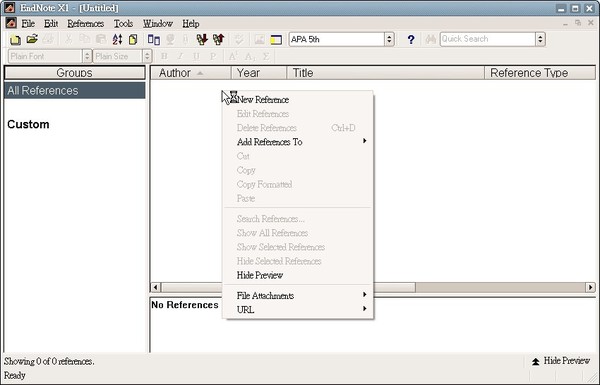Expand Add References To submenu
The height and width of the screenshot is (385, 600).
[298, 142]
